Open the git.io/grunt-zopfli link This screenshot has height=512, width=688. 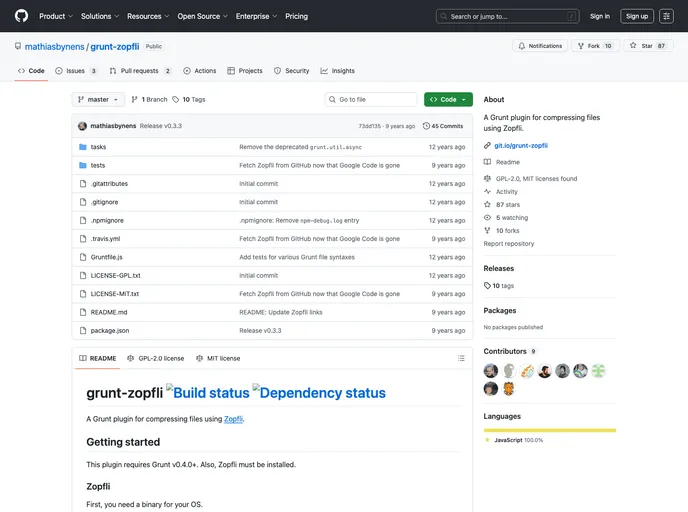point(521,146)
